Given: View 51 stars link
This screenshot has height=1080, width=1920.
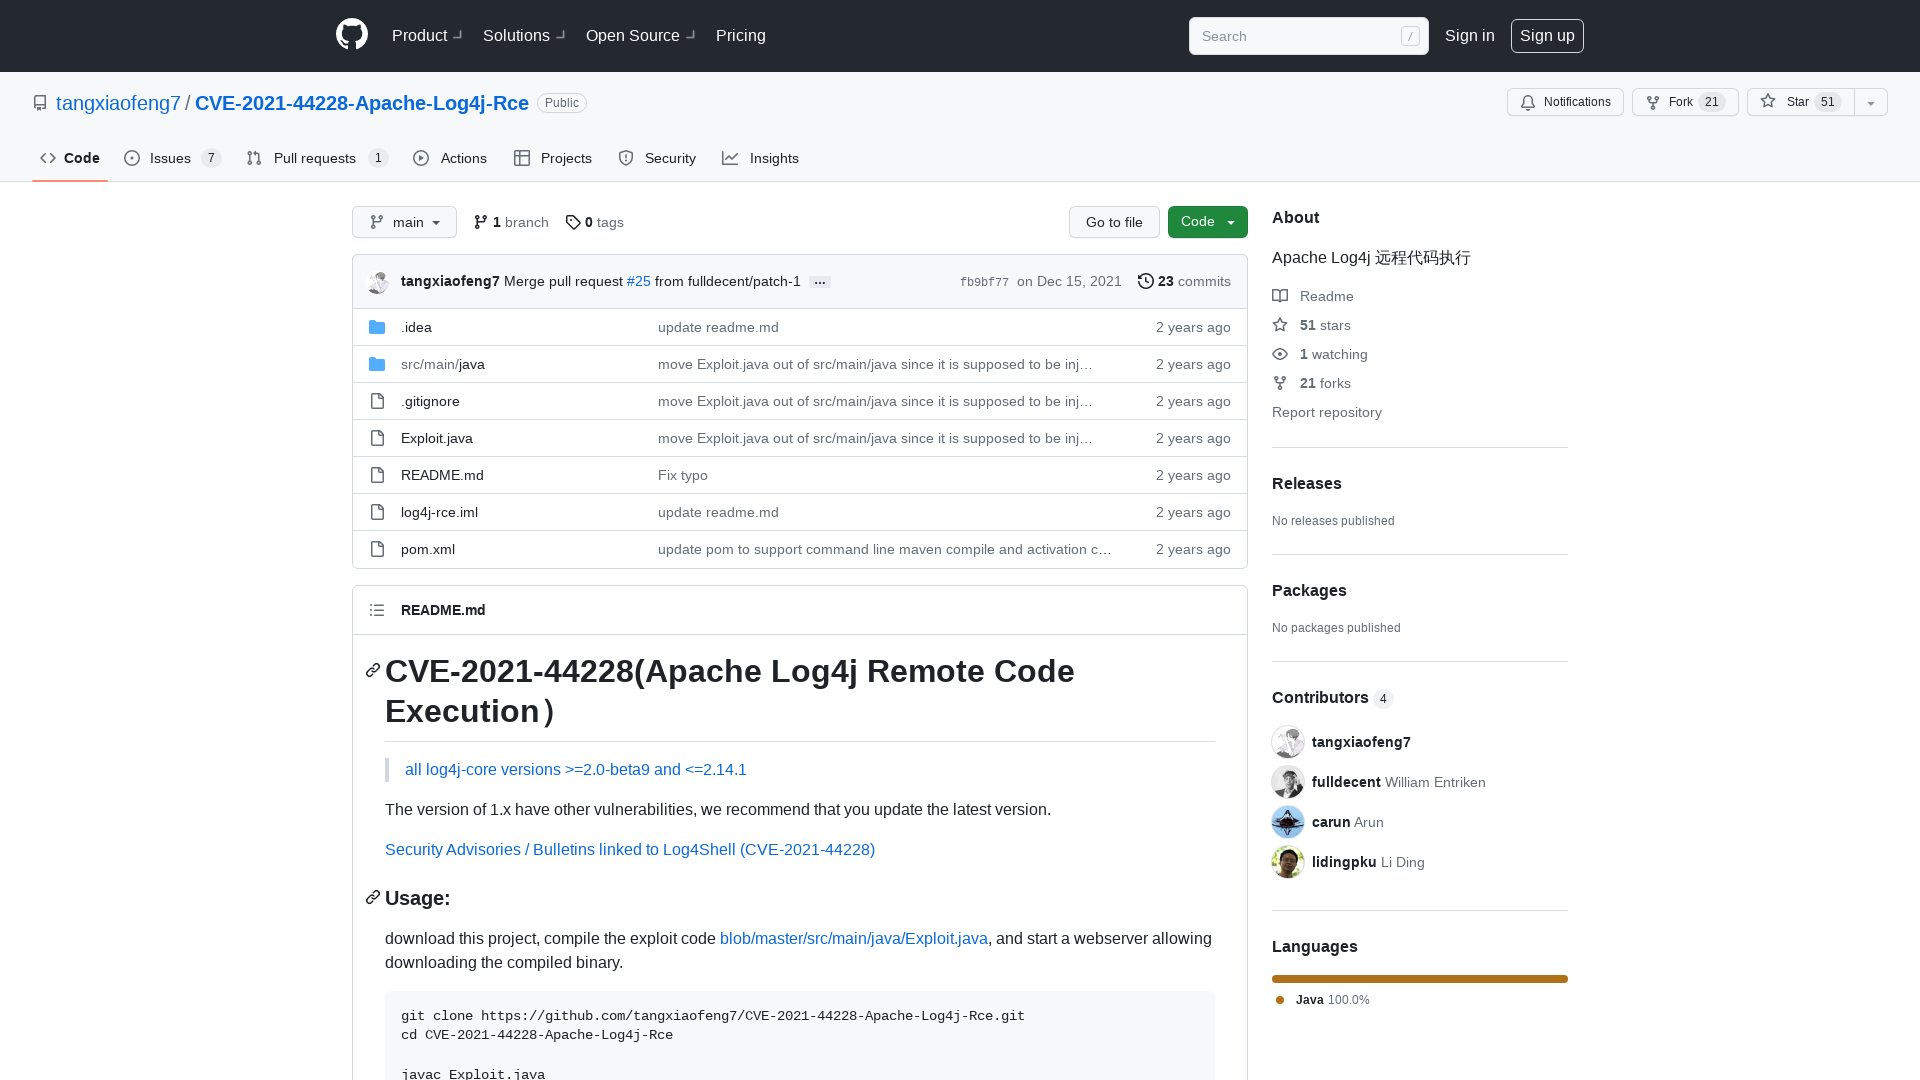Looking at the screenshot, I should click(x=1311, y=325).
